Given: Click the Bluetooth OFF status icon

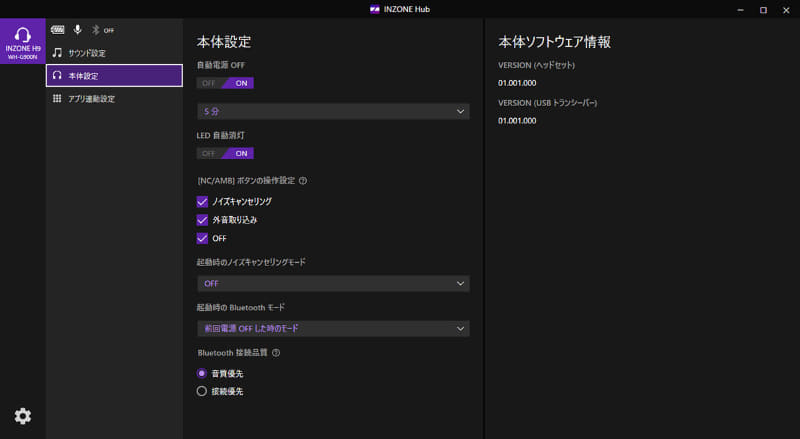Looking at the screenshot, I should click(x=103, y=30).
